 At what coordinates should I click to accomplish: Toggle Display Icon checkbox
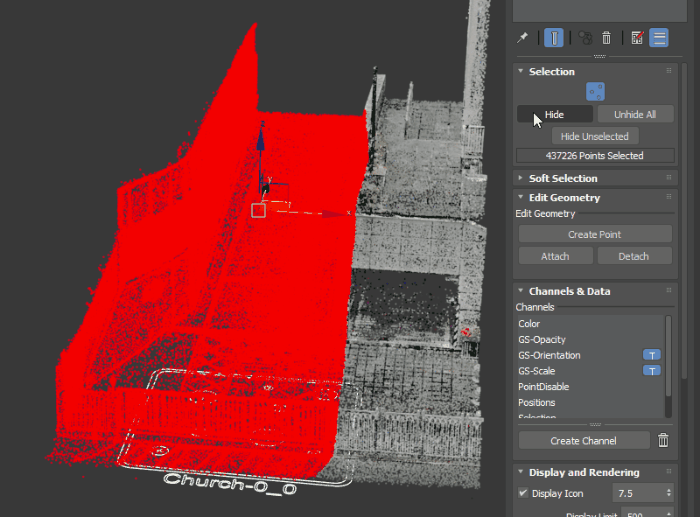(x=523, y=493)
